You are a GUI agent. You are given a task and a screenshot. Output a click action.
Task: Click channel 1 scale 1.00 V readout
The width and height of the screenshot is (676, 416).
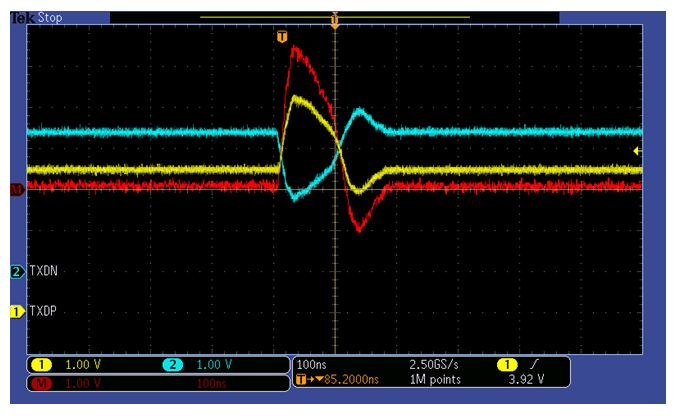pos(83,365)
